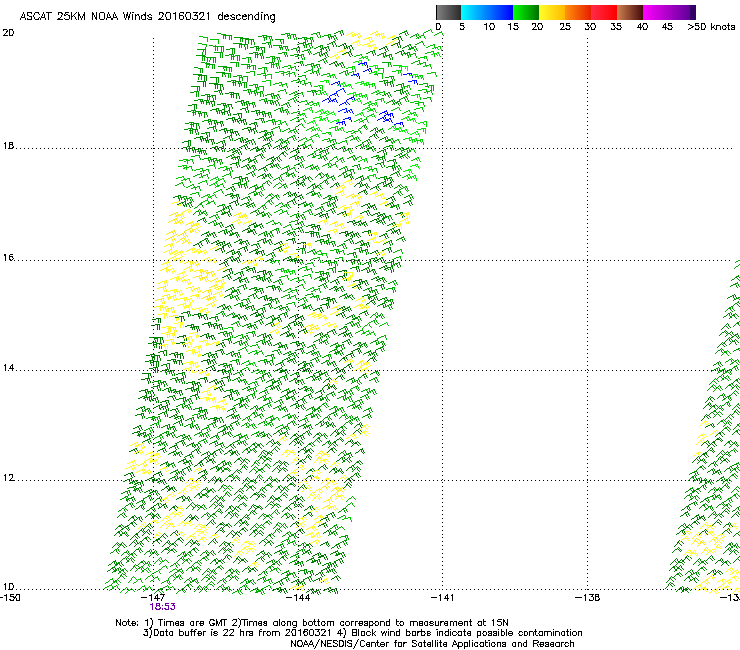Click the latitude axis label '12'
This screenshot has width=740, height=650.
coord(8,478)
